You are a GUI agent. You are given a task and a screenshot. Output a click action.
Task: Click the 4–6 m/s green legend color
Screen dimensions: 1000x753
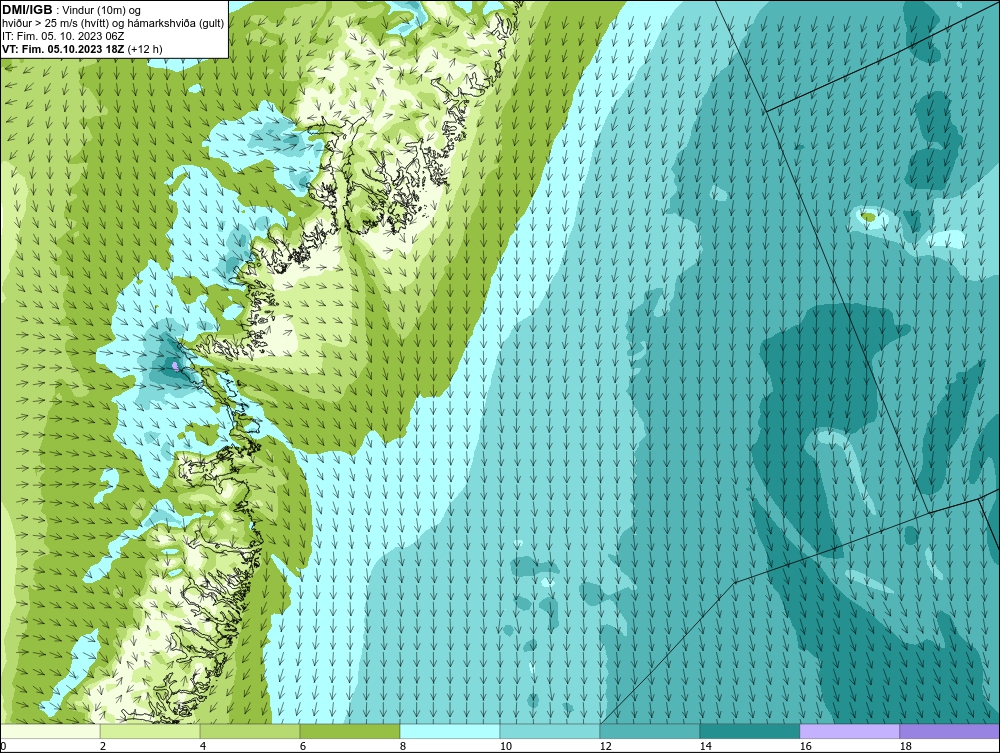pyautogui.click(x=250, y=731)
